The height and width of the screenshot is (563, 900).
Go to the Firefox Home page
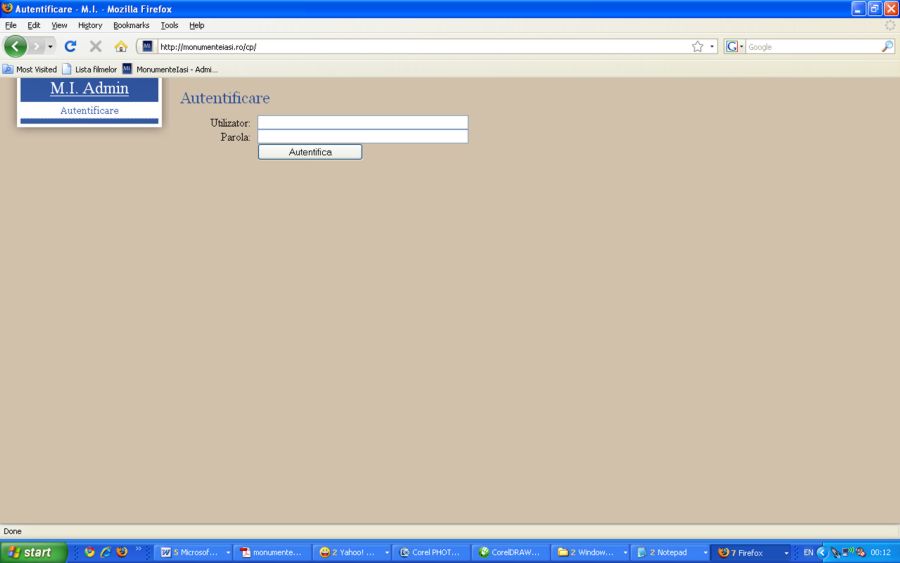tap(121, 46)
